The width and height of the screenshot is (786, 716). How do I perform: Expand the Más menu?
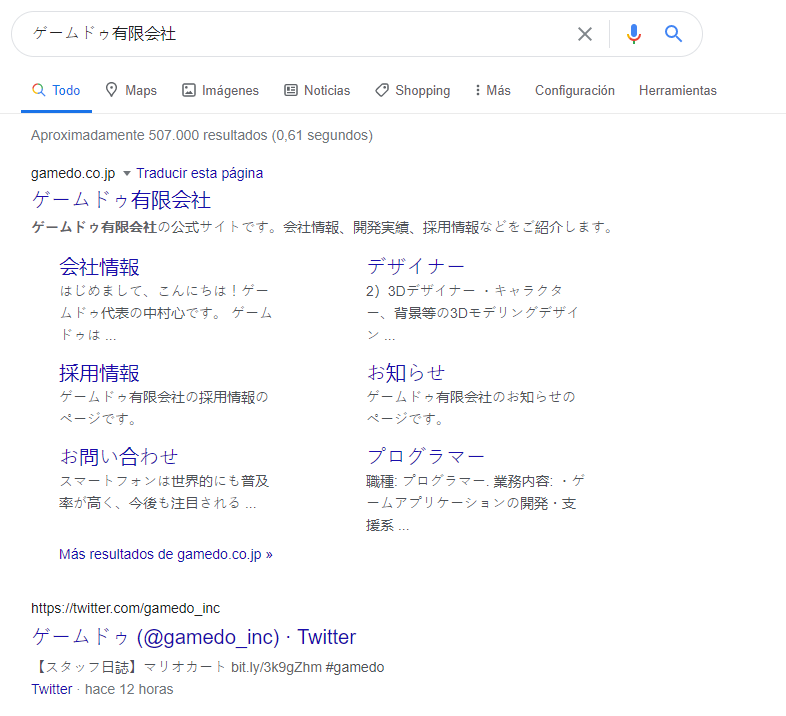tap(493, 90)
